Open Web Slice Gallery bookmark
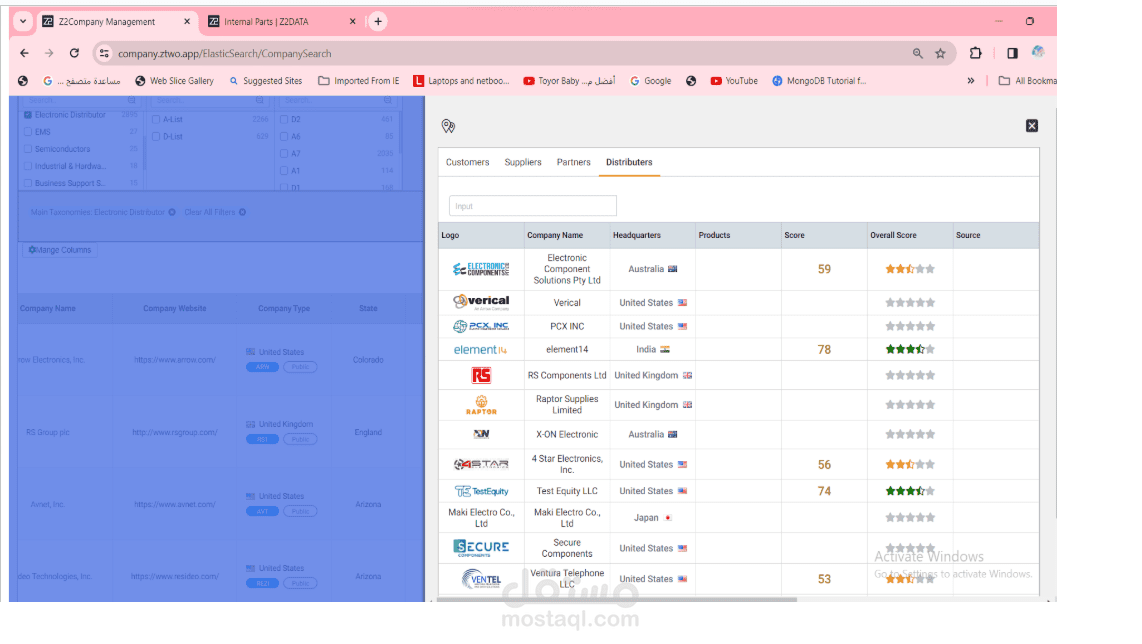The height and width of the screenshot is (644, 1142). pyautogui.click(x=174, y=81)
